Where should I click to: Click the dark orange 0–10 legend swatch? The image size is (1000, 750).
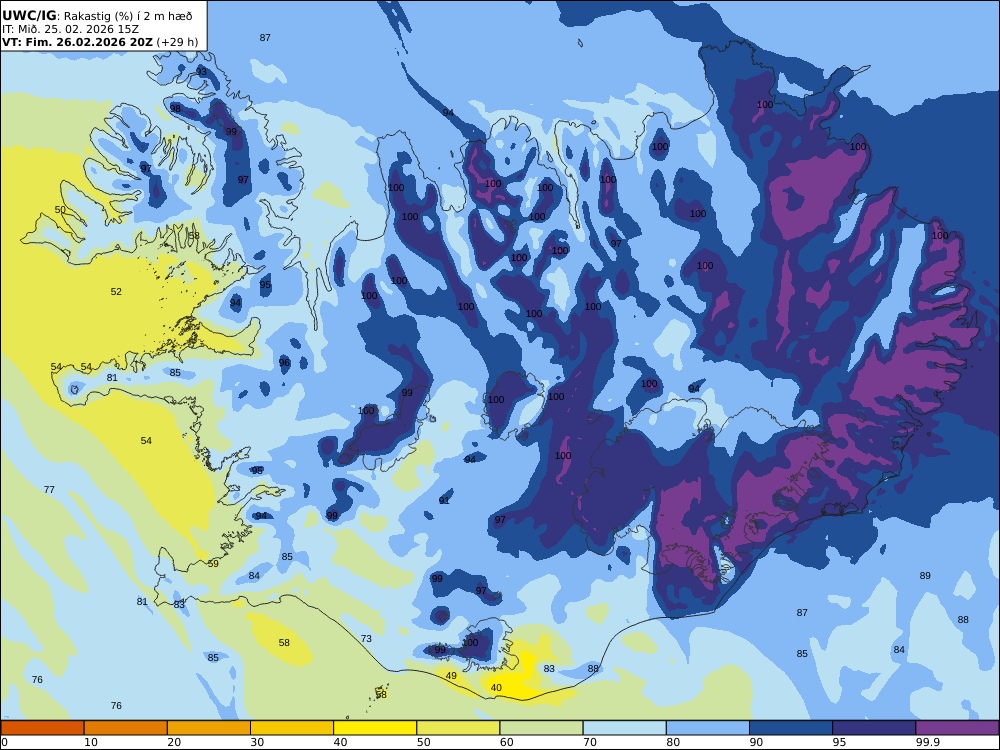42,728
